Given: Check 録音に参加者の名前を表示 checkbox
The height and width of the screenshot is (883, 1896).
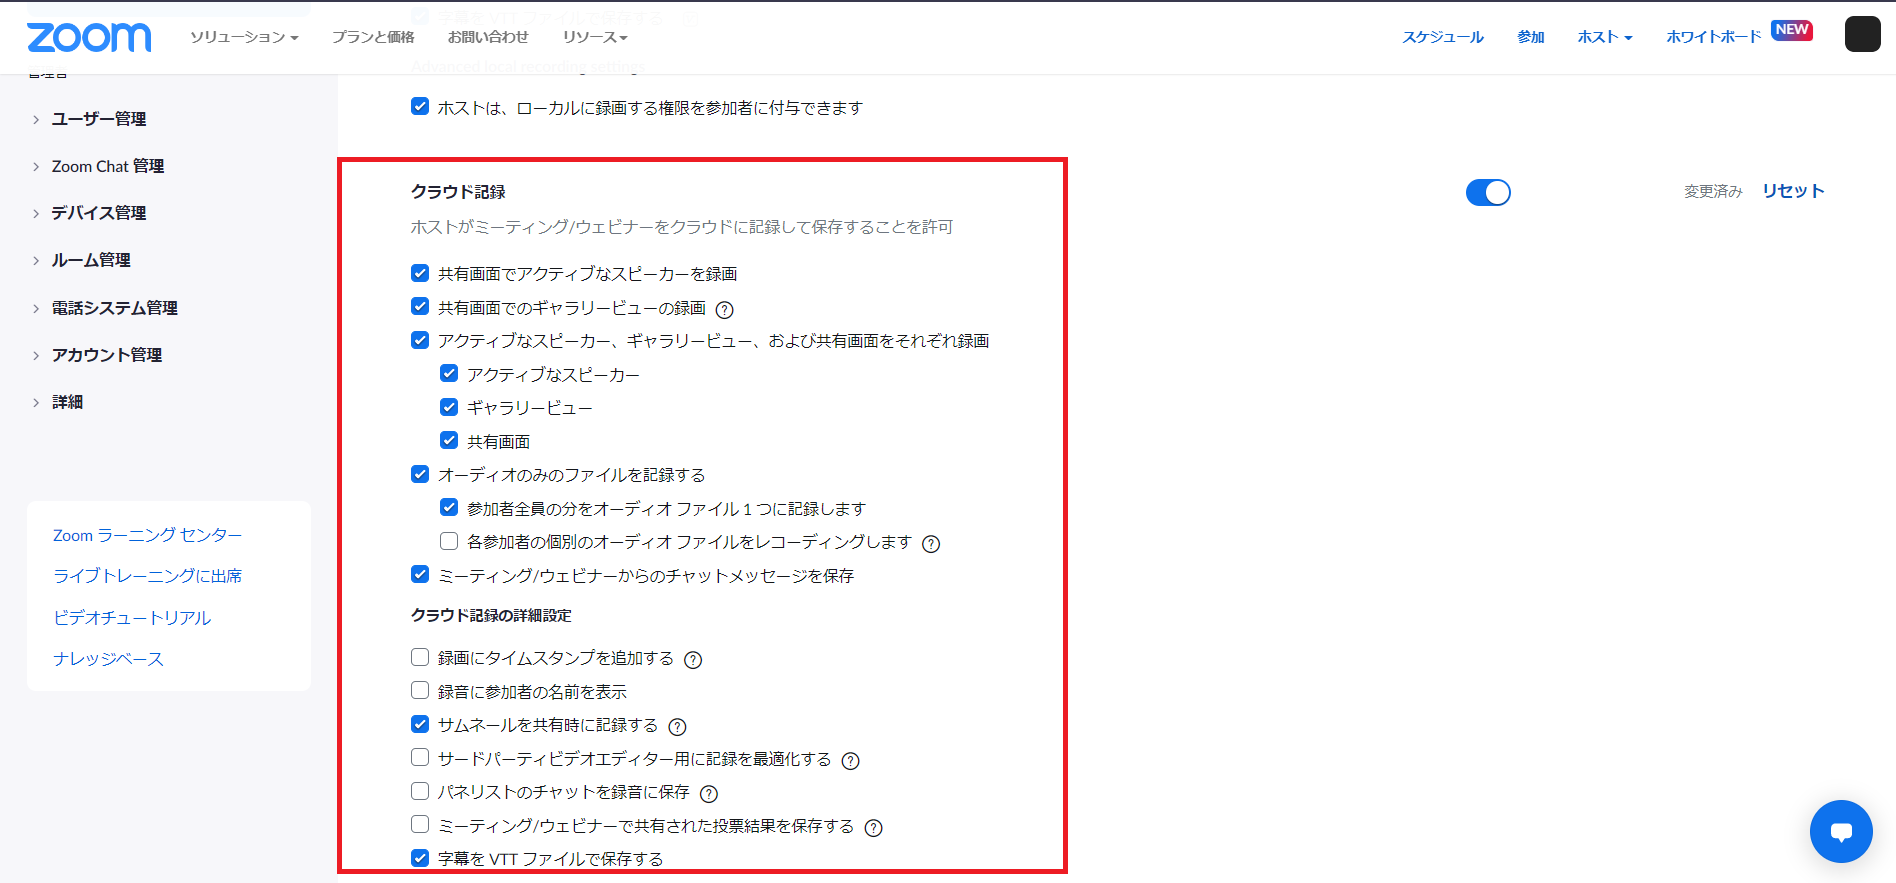Looking at the screenshot, I should click(x=420, y=691).
